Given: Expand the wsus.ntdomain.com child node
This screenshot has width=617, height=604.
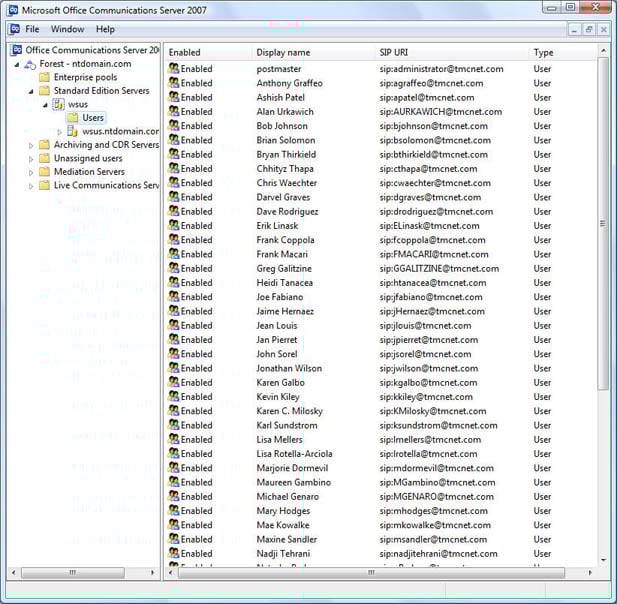Looking at the screenshot, I should (x=59, y=132).
